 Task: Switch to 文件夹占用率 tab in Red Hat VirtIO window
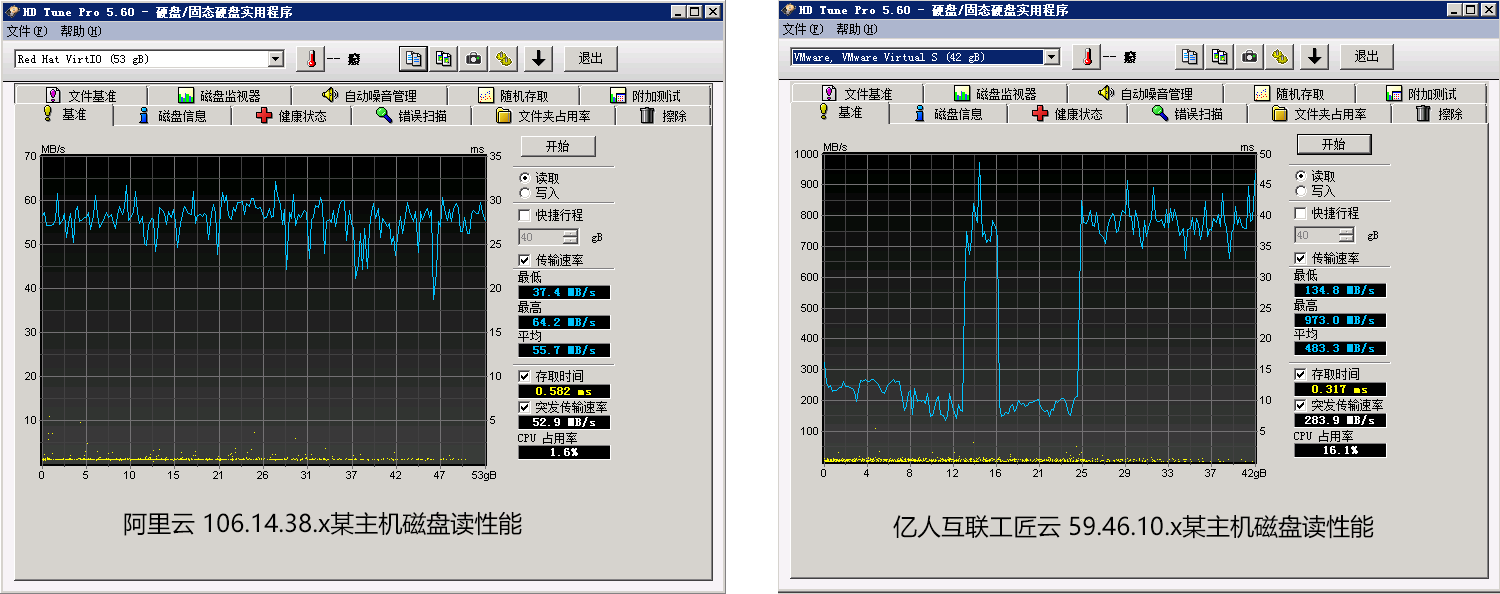(x=543, y=116)
